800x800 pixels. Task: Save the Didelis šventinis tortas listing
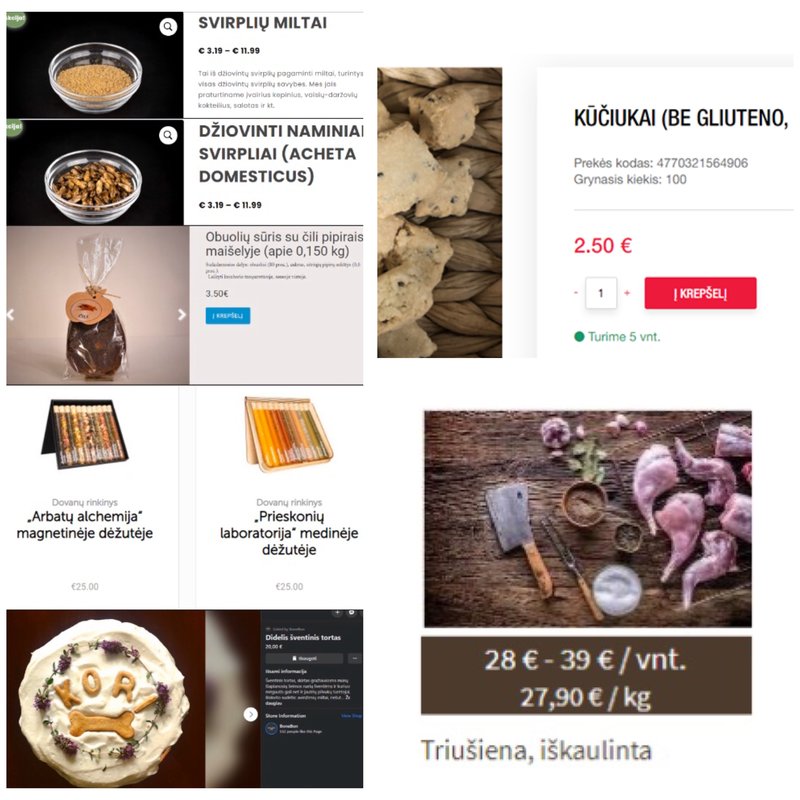pos(305,658)
